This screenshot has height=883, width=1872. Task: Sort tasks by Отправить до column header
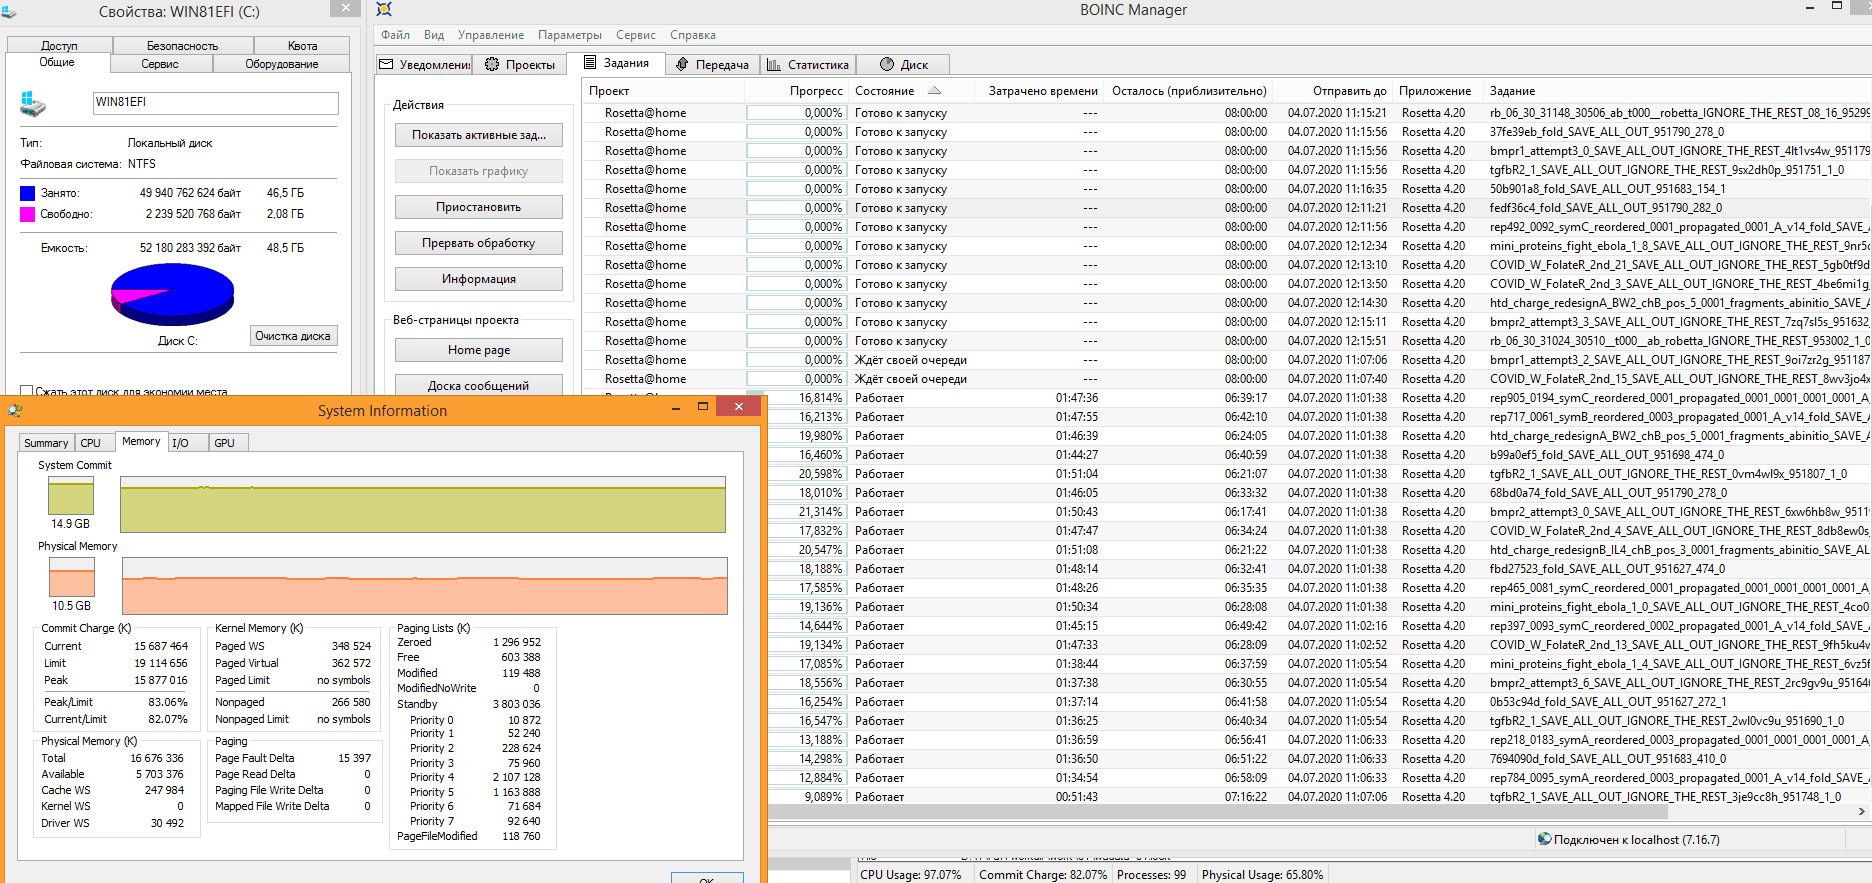pos(1334,91)
